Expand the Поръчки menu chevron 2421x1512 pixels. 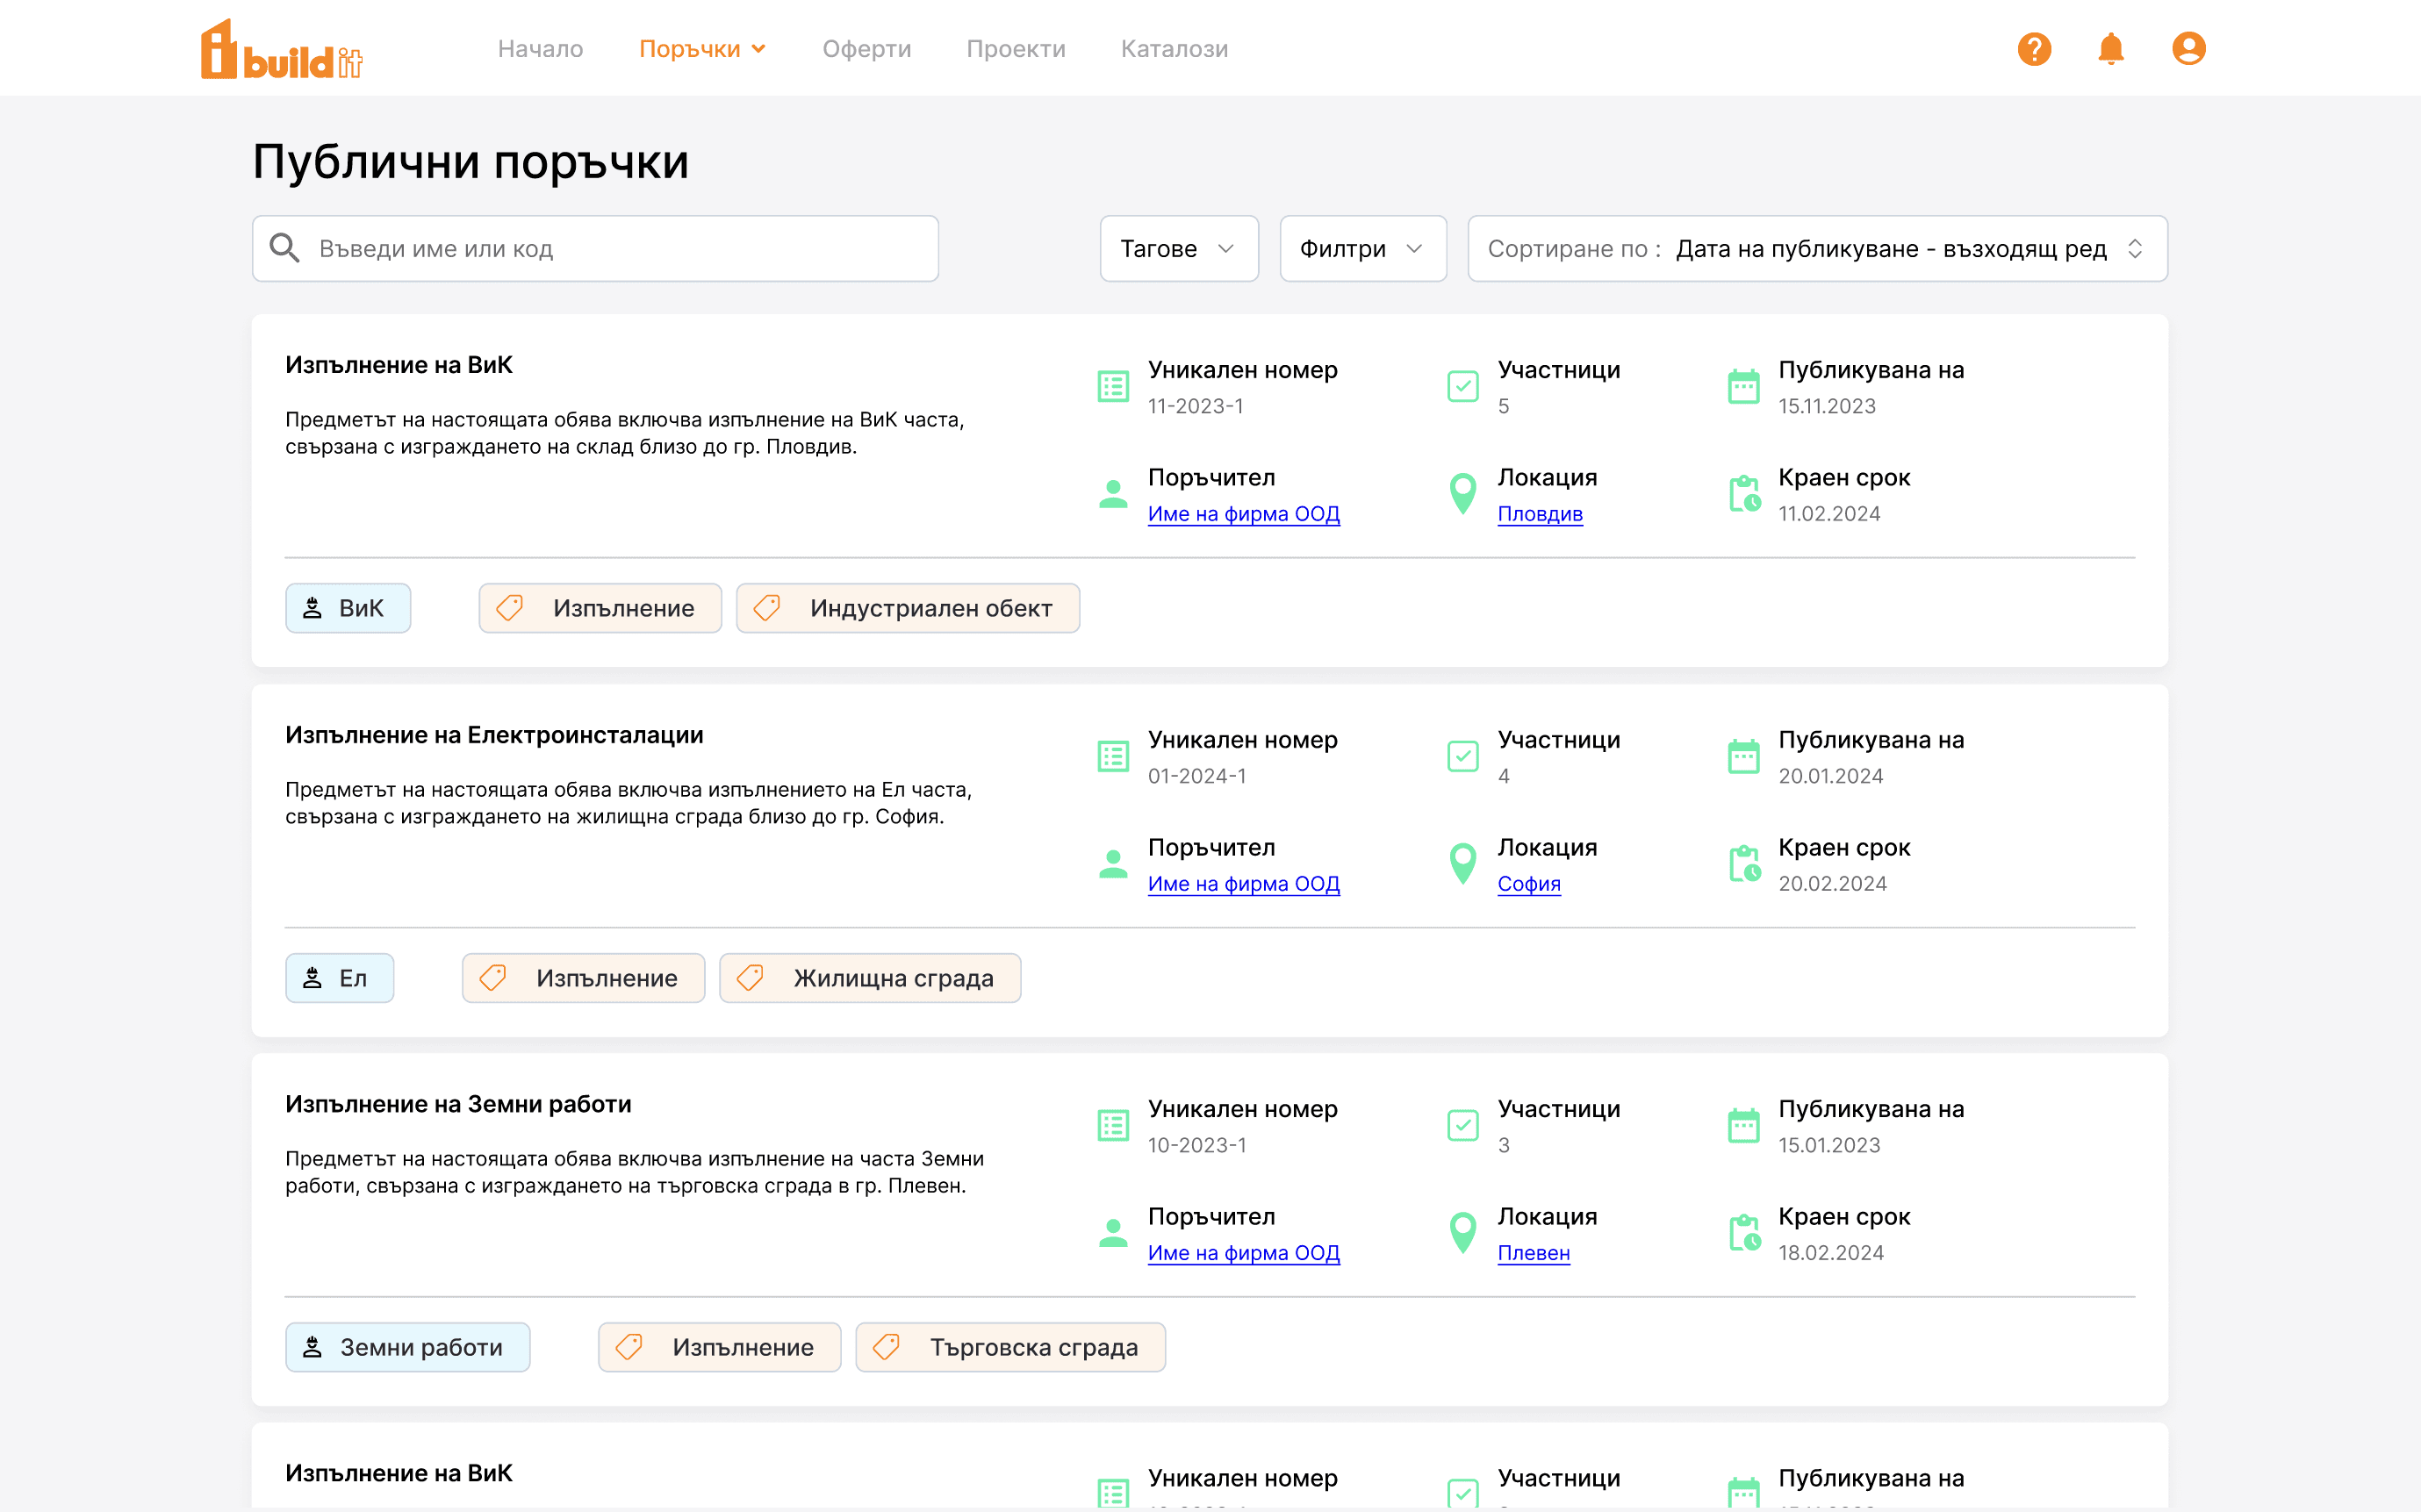tap(759, 49)
